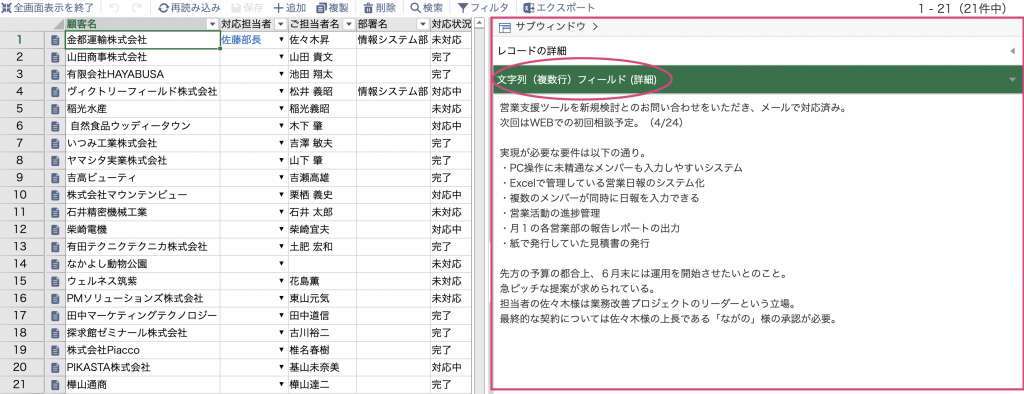Open record detail icon for 探求館ゼミナール株式会社
Image resolution: width=1024 pixels, height=394 pixels.
tap(56, 333)
